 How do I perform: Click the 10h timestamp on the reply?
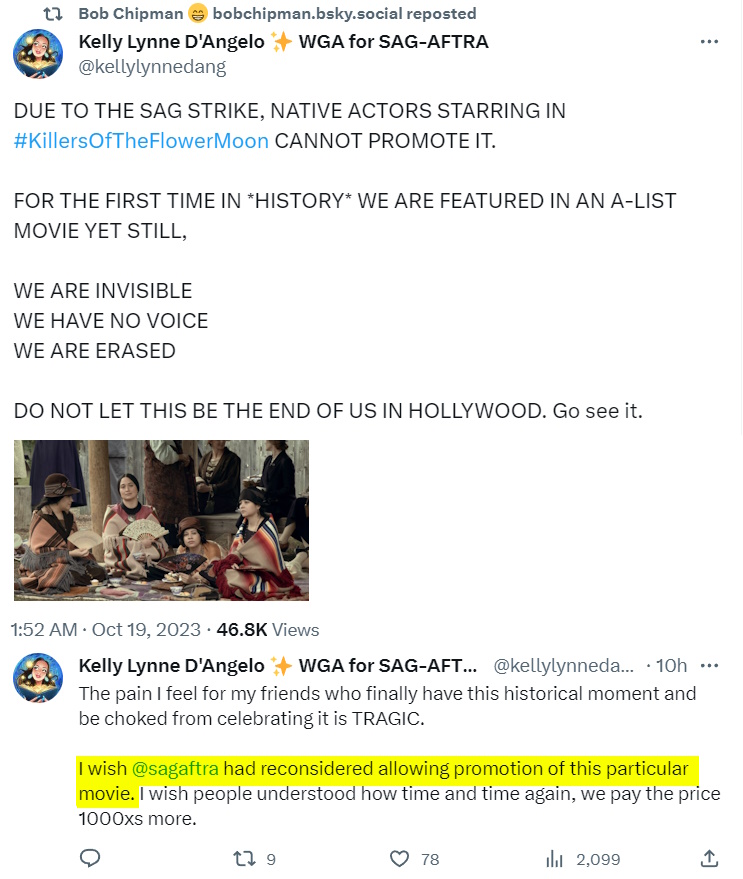coord(674,666)
